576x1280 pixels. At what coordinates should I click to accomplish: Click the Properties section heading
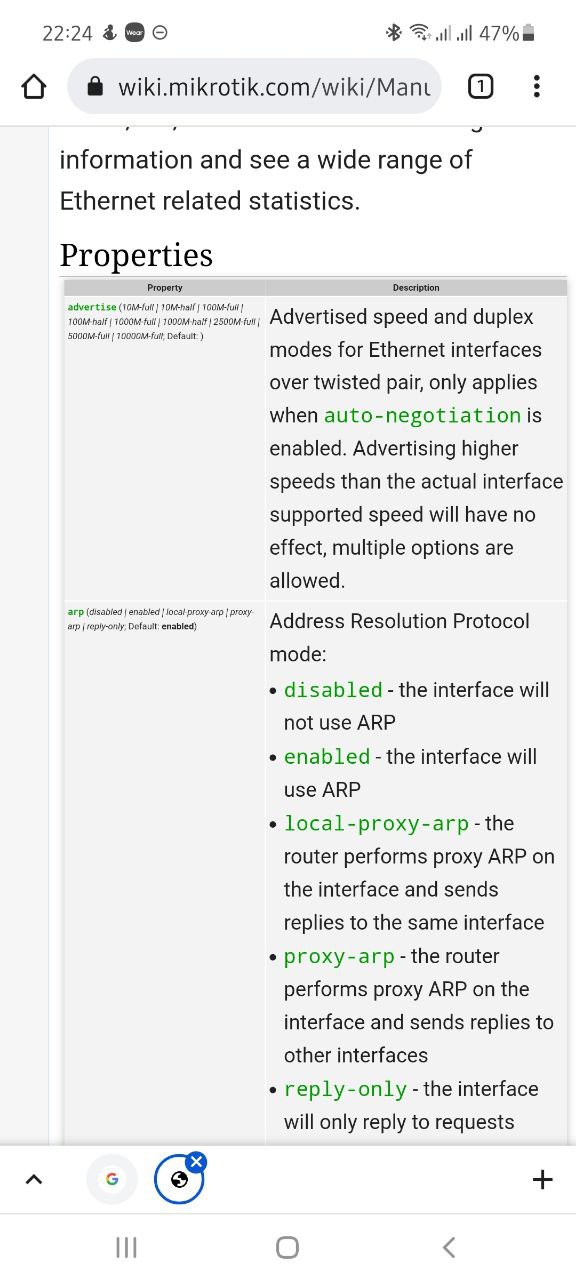(x=136, y=255)
